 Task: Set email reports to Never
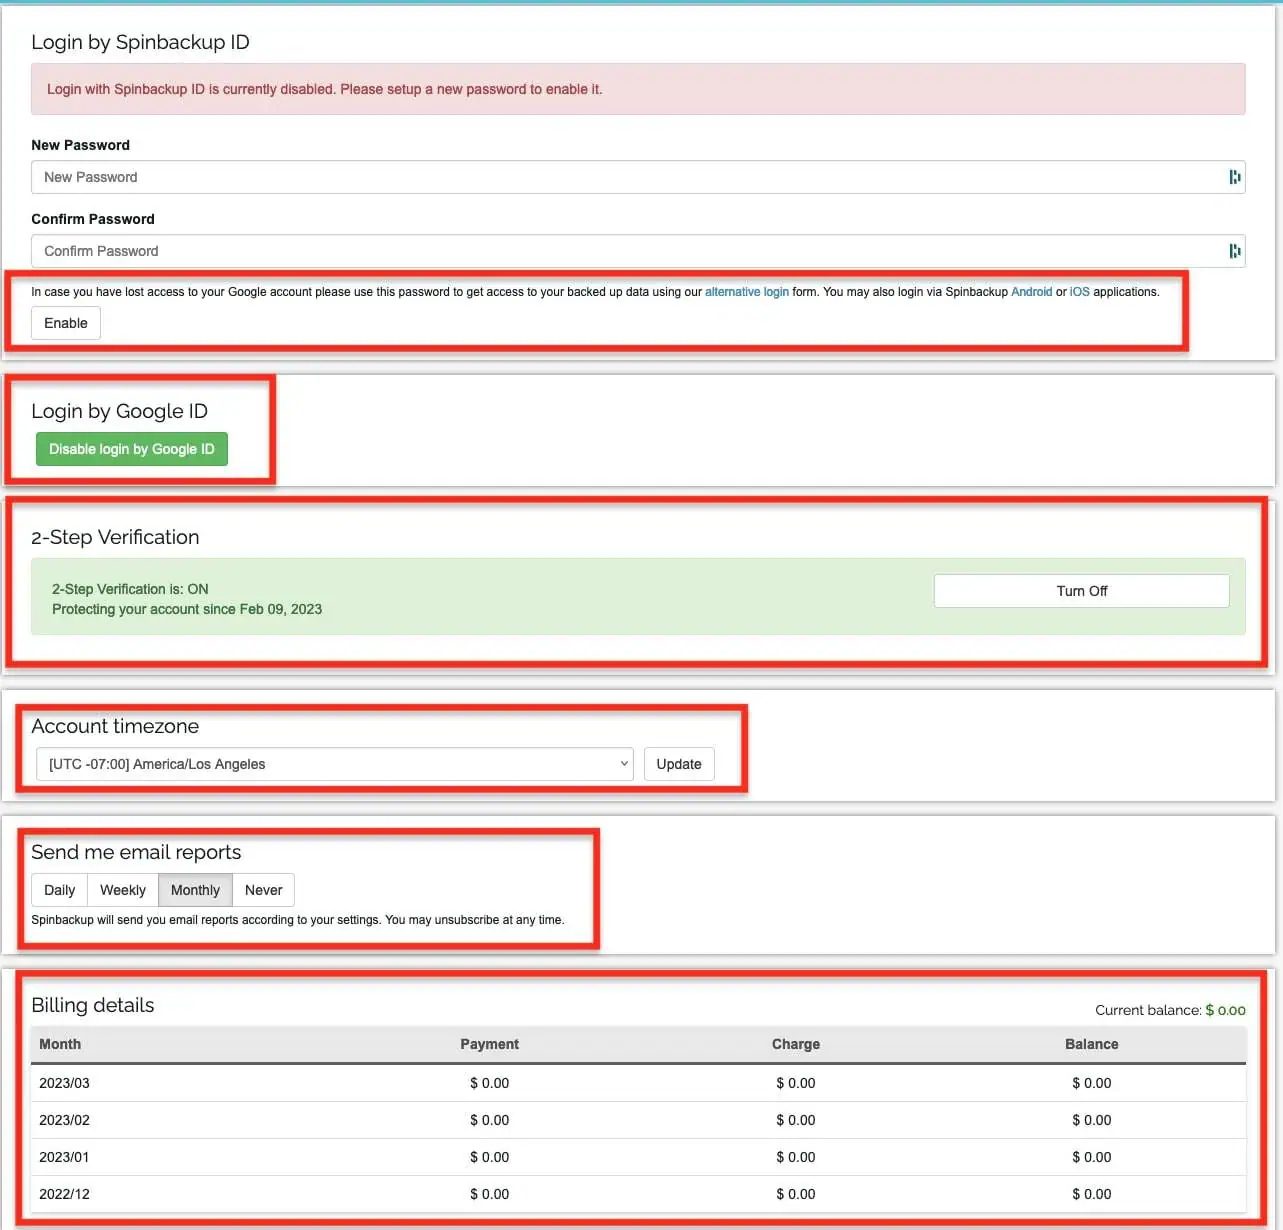pyautogui.click(x=263, y=890)
